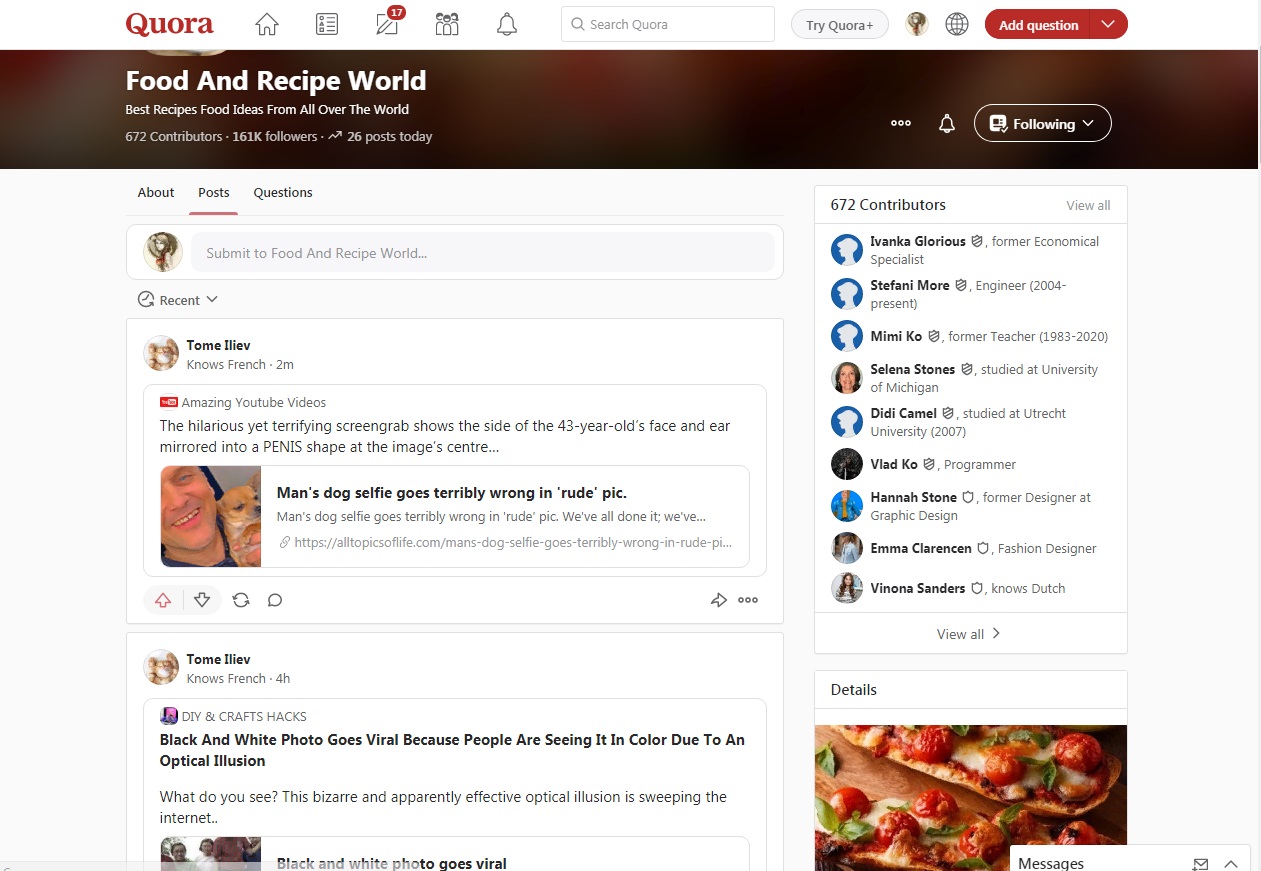The height and width of the screenshot is (871, 1261).
Task: Click Amazing Youtube Videos space name
Action: tap(254, 402)
